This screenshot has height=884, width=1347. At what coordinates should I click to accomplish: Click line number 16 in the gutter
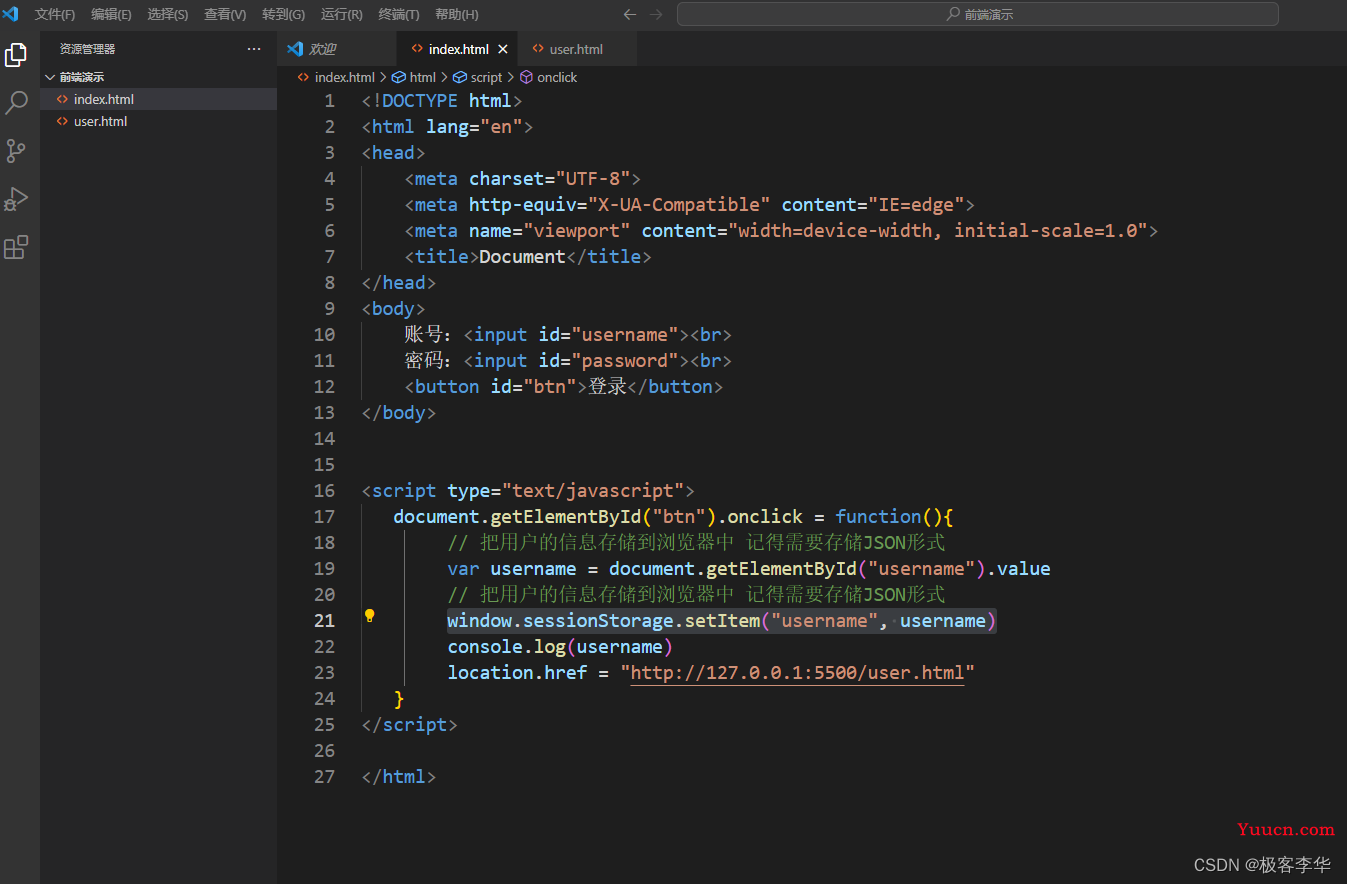coord(324,490)
